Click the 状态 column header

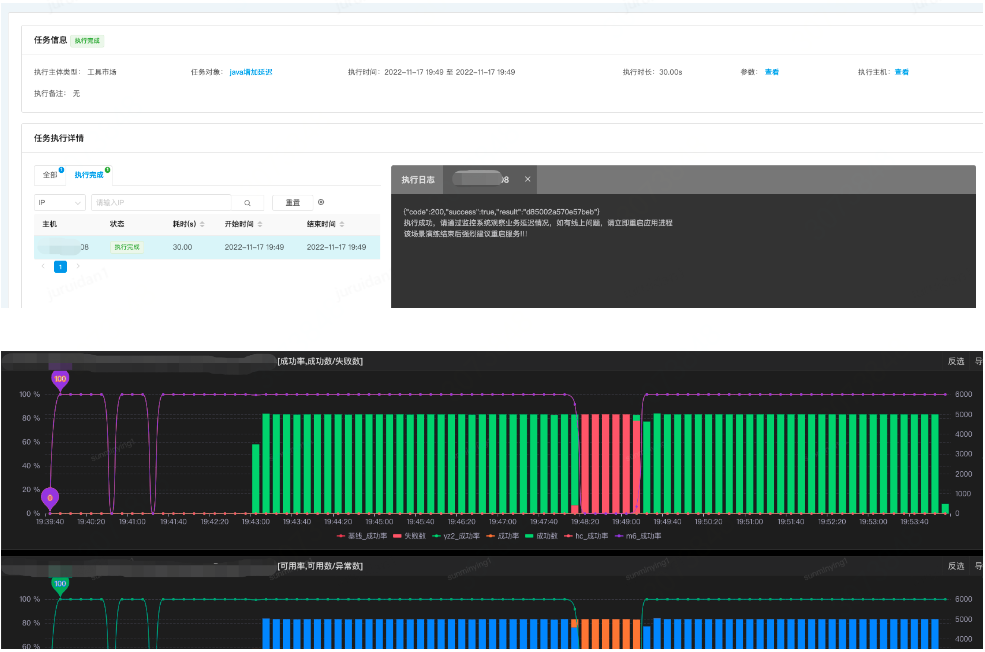(x=117, y=224)
